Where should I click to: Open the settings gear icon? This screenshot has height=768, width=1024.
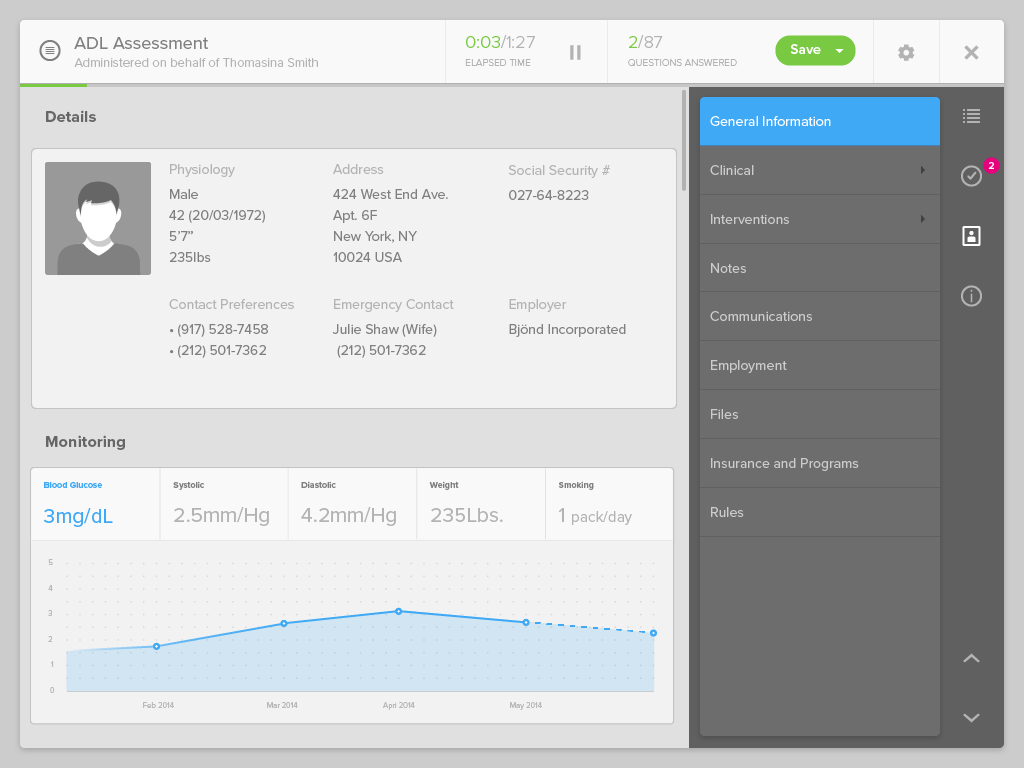coord(906,52)
